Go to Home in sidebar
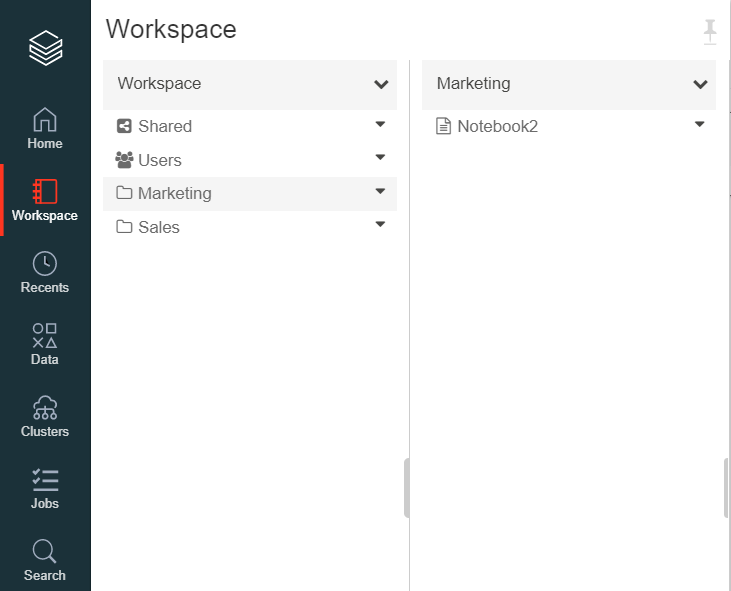 [x=45, y=121]
